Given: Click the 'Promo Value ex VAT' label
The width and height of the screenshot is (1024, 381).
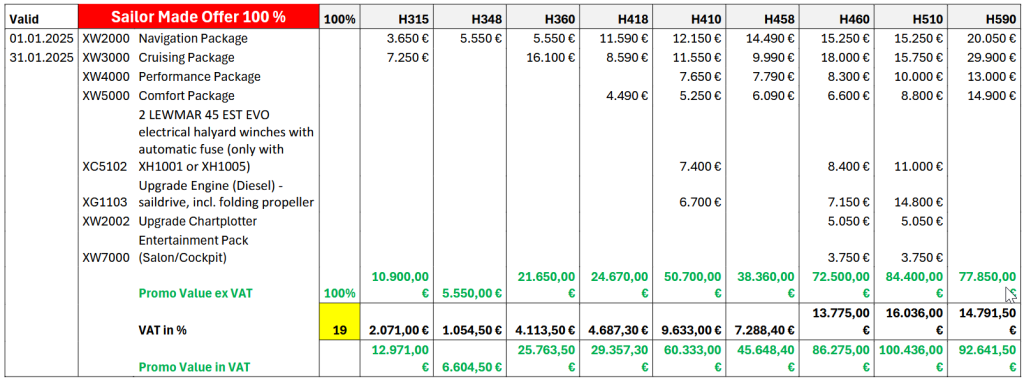Looking at the screenshot, I should (x=195, y=293).
